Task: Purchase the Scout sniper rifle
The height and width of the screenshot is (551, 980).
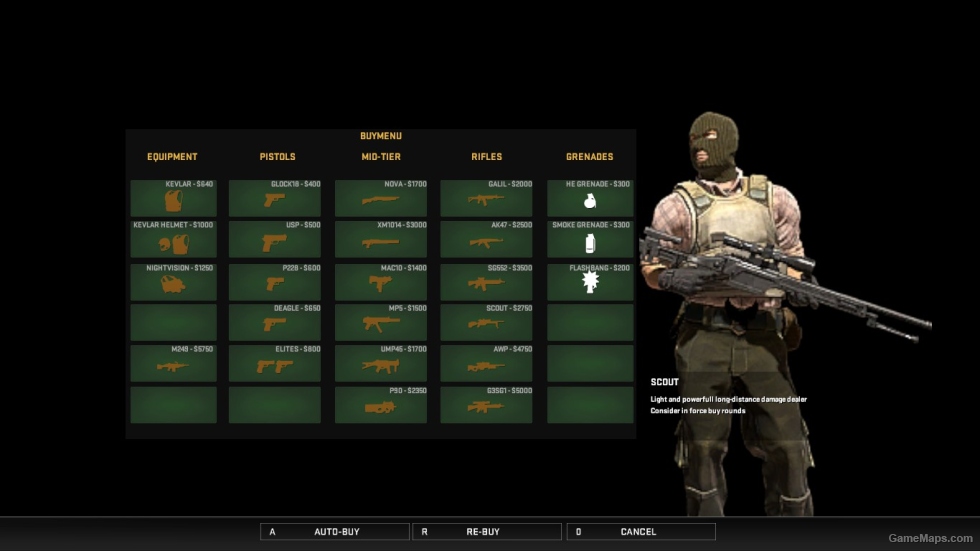Action: coord(486,322)
